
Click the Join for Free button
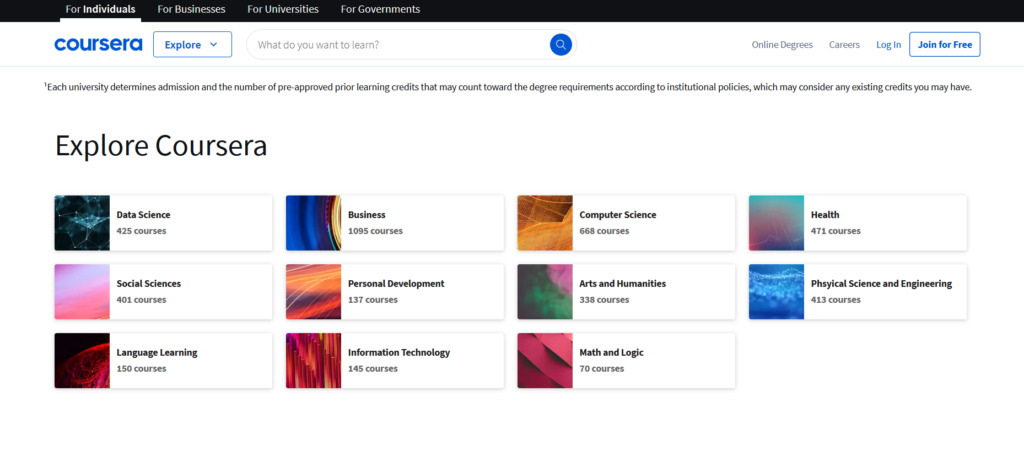[x=944, y=44]
